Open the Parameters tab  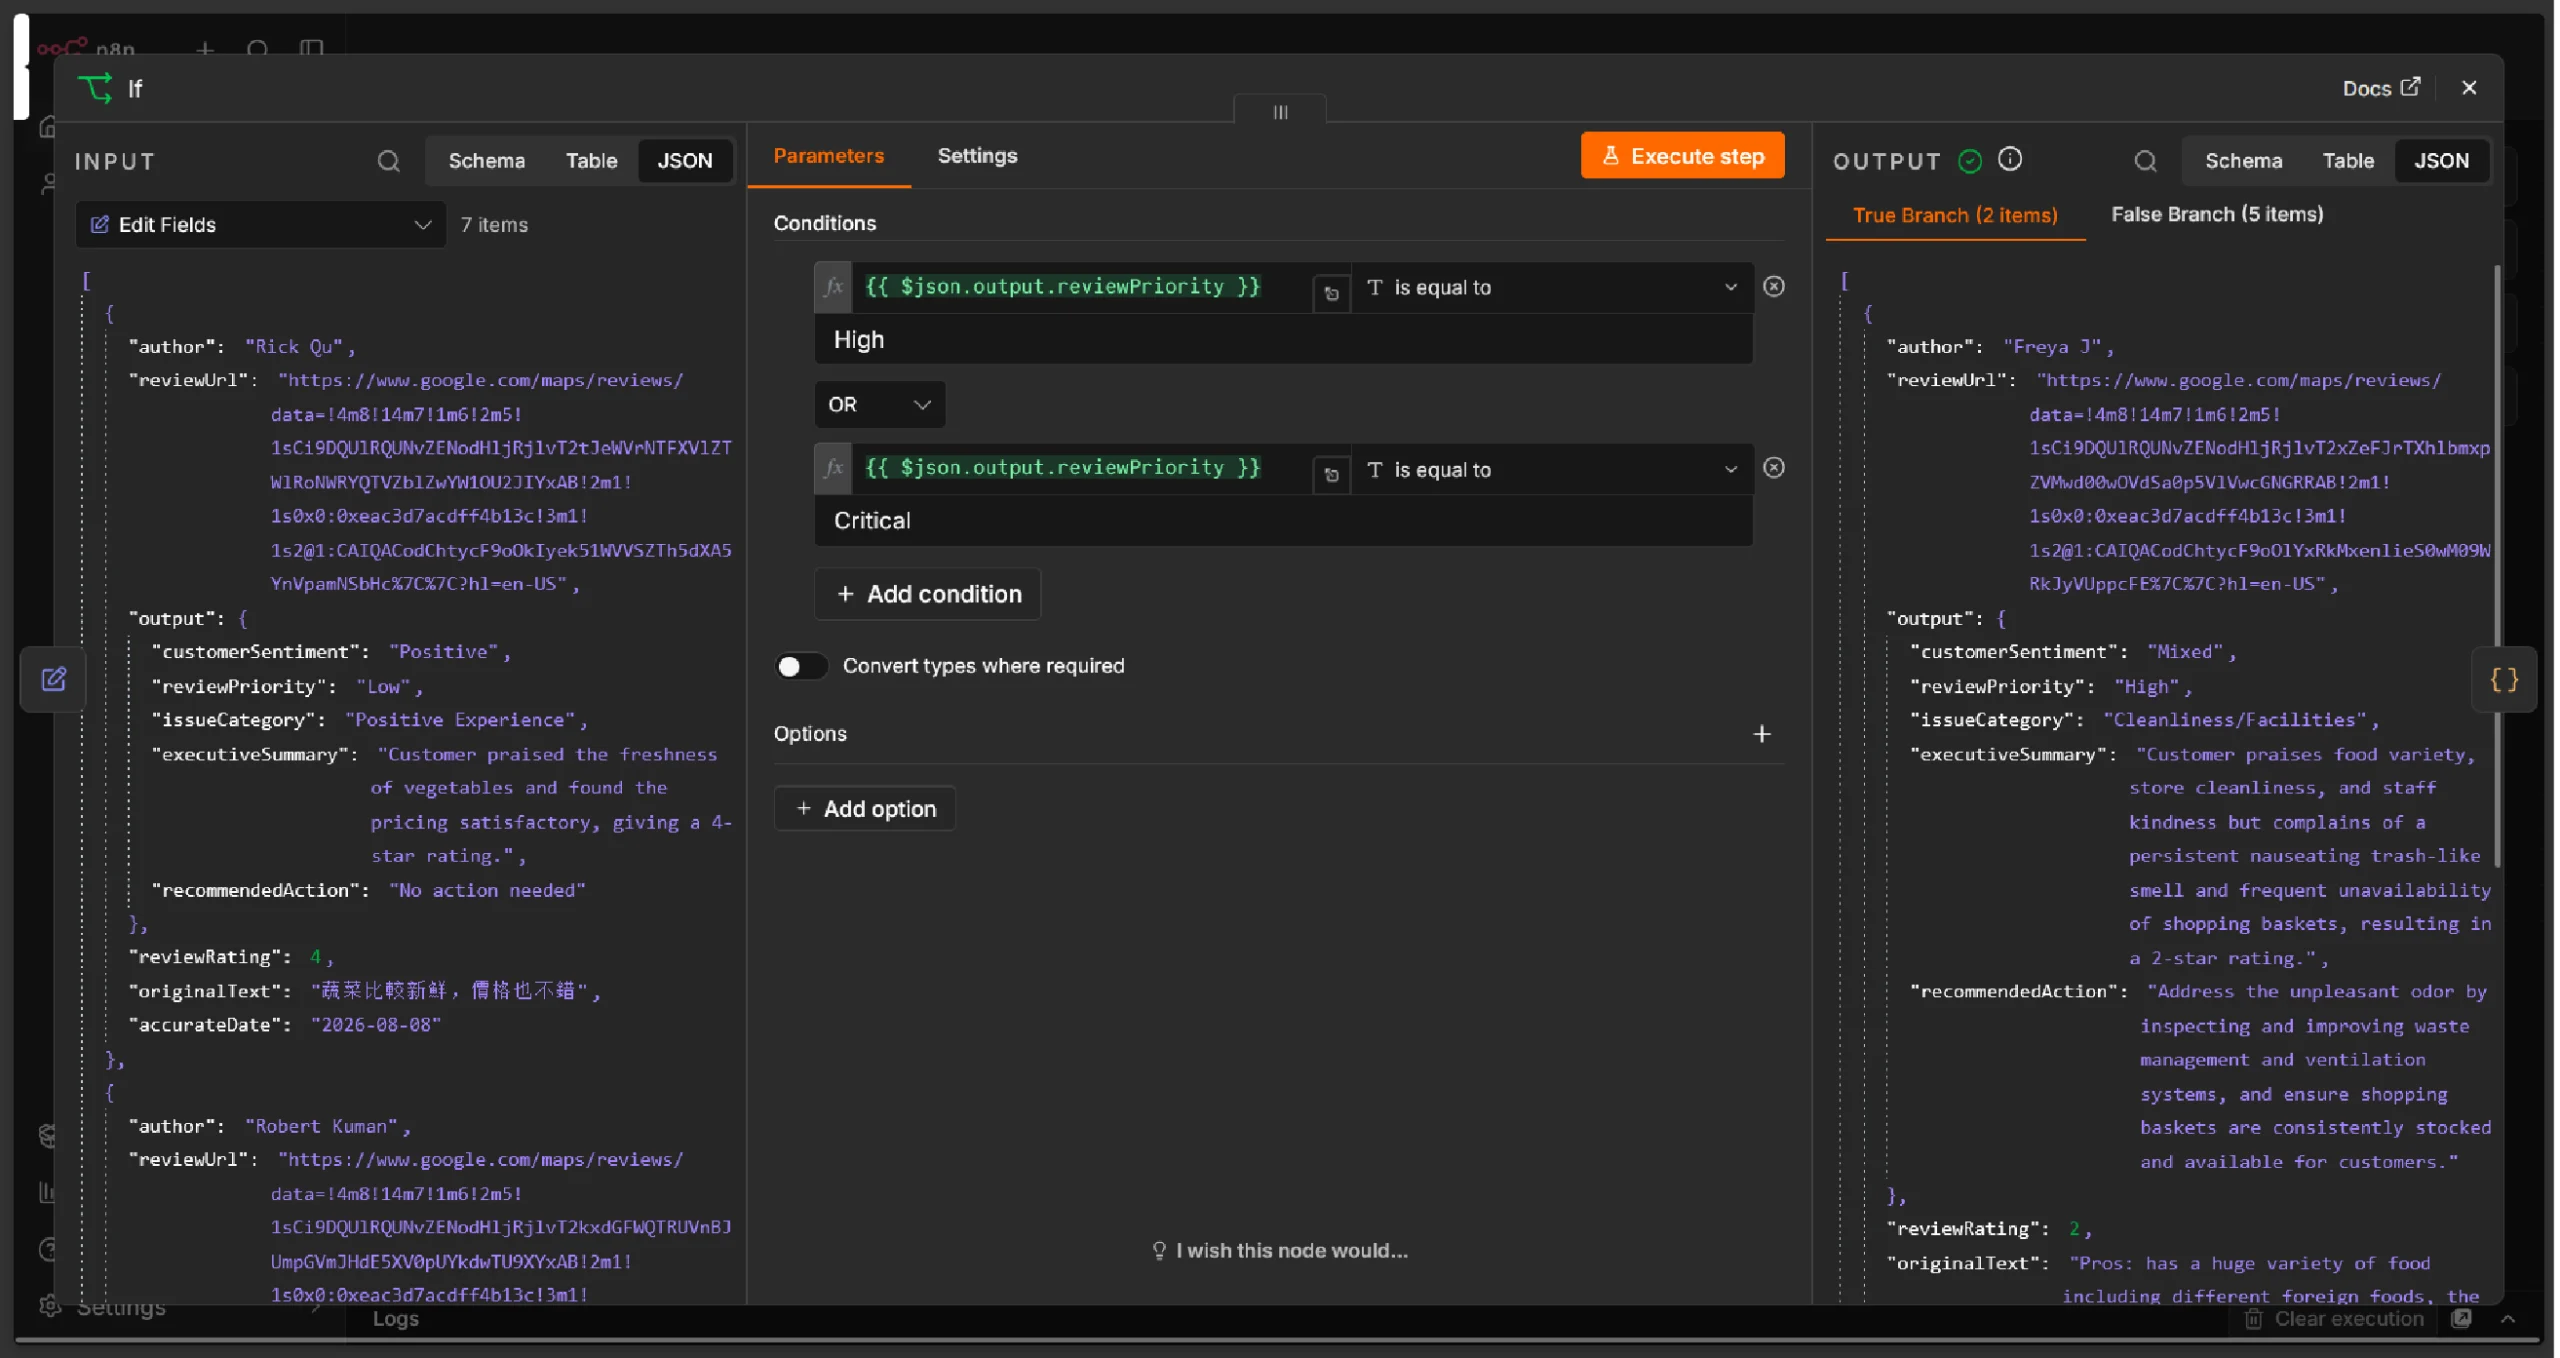828,156
